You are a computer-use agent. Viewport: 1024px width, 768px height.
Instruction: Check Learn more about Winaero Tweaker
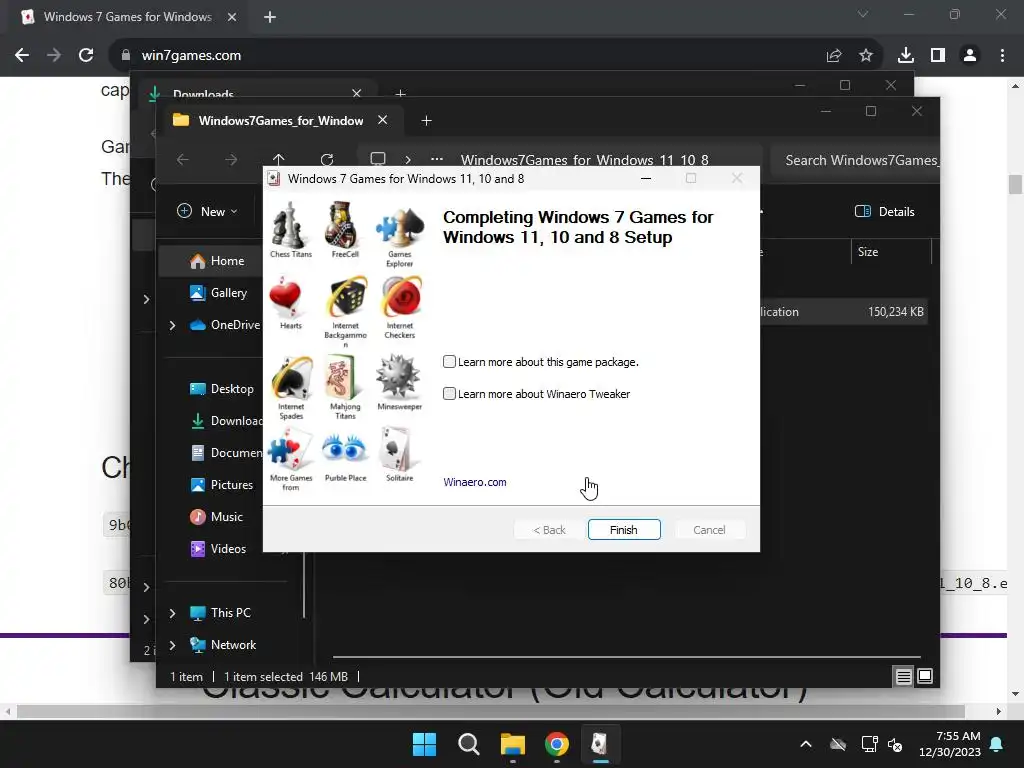[449, 394]
